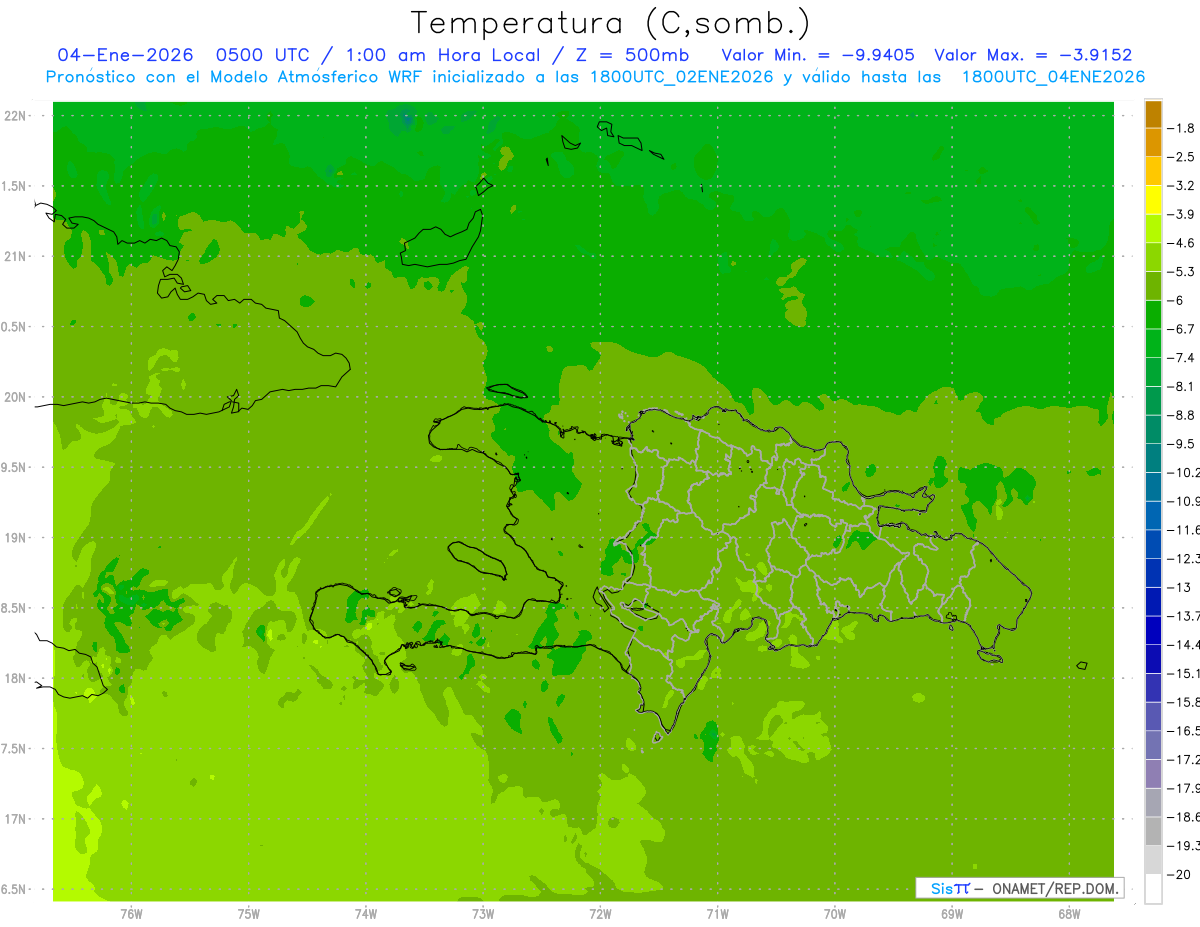Image resolution: width=1200 pixels, height=927 pixels.
Task: Pick the green swatch between -6 and -6.7
Action: click(1153, 315)
